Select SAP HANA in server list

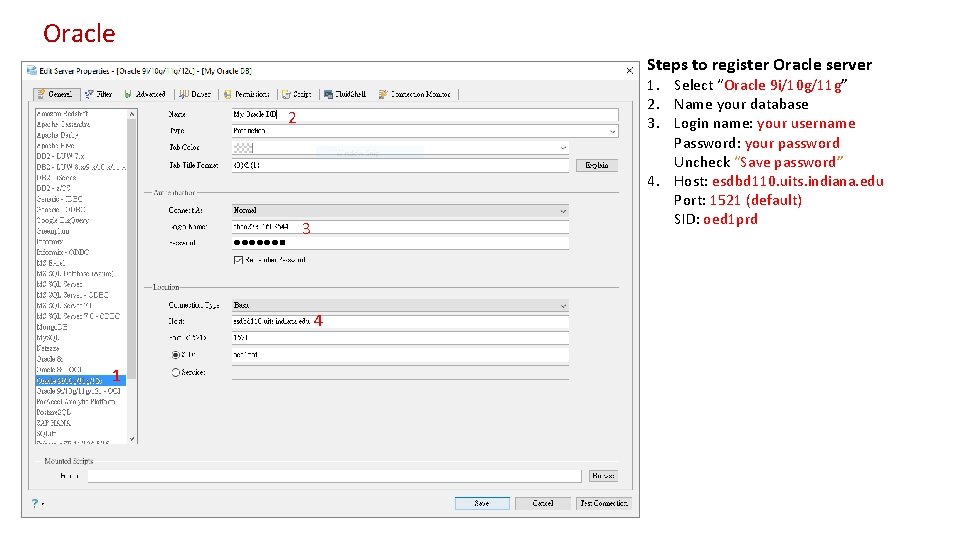(x=53, y=423)
